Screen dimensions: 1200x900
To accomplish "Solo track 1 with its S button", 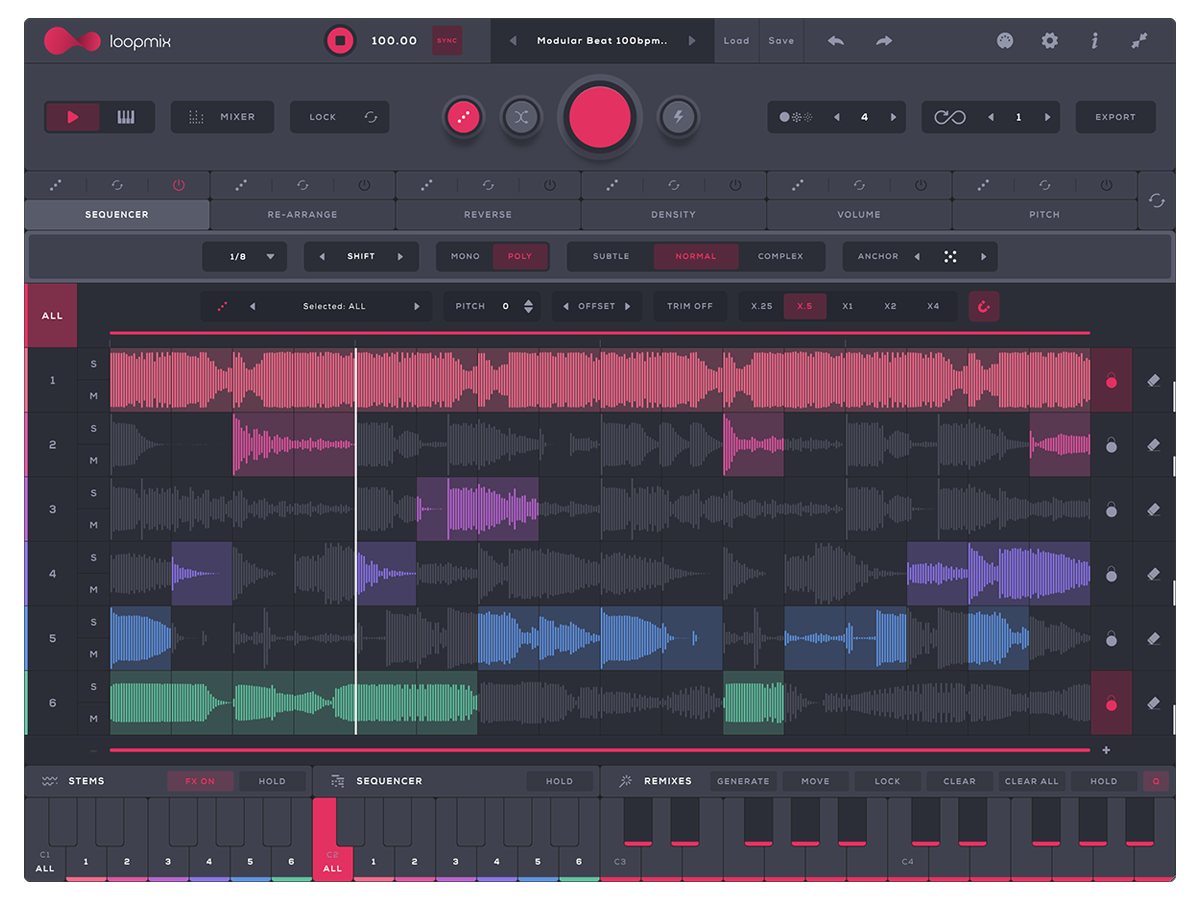I will click(x=94, y=364).
